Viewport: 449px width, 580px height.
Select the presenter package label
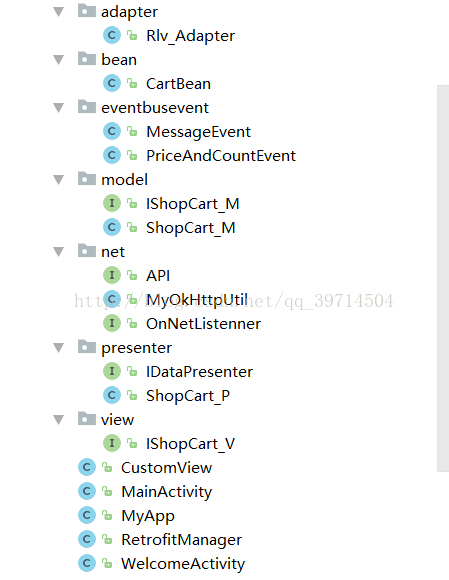(x=136, y=348)
